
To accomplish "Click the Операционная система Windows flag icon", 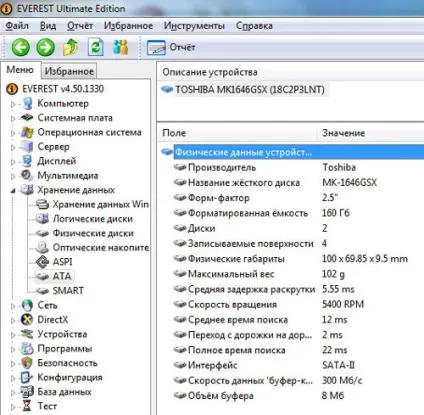I will click(27, 132).
